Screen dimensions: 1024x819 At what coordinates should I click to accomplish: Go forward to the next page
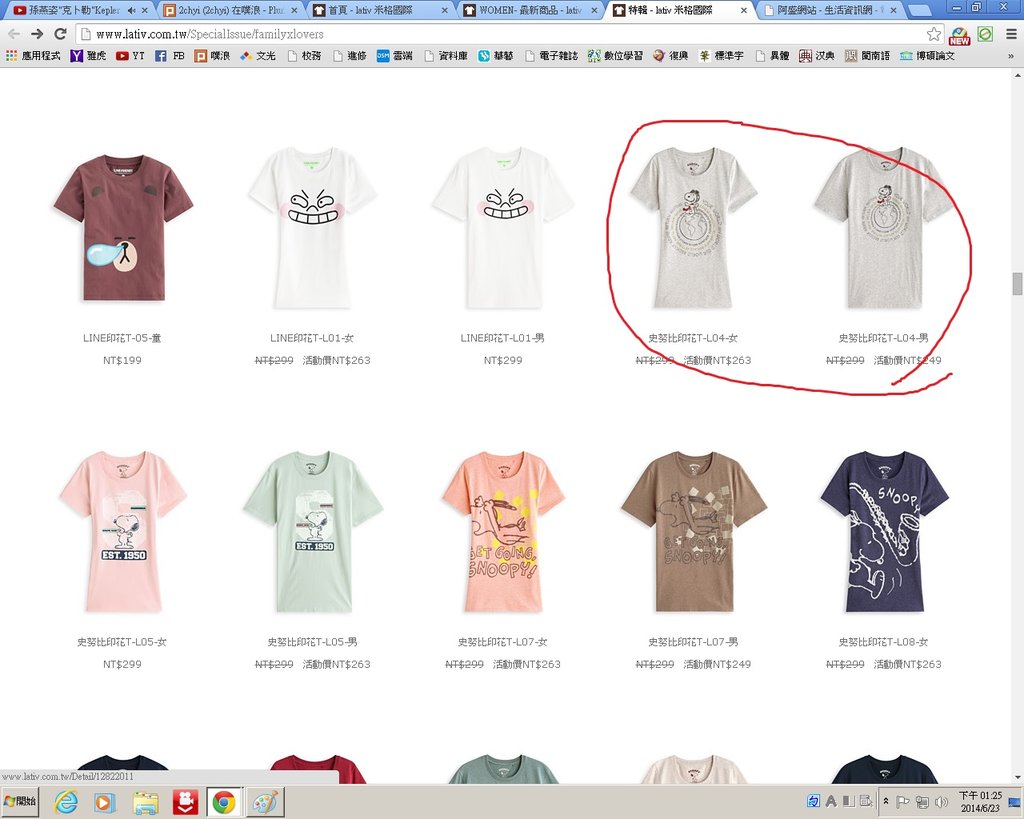tap(37, 34)
